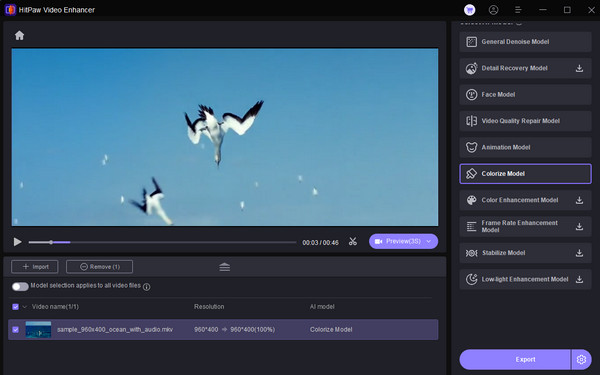
Task: Click the AI model column header
Action: [x=322, y=307]
